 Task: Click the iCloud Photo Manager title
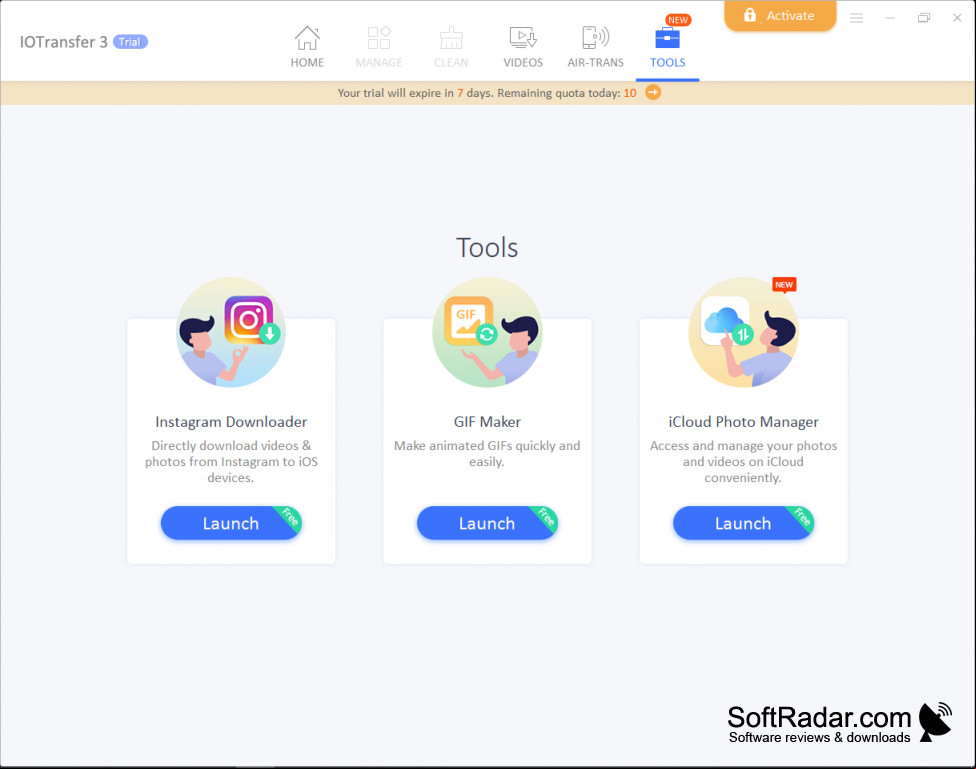[743, 422]
